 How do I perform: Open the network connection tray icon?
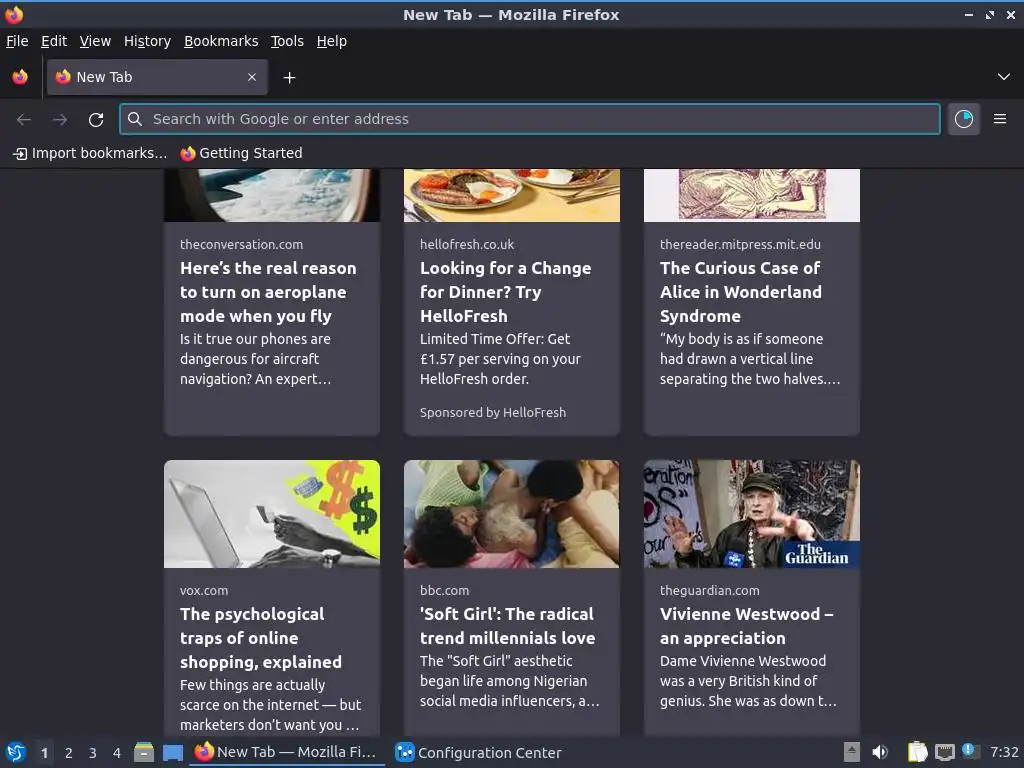(945, 752)
